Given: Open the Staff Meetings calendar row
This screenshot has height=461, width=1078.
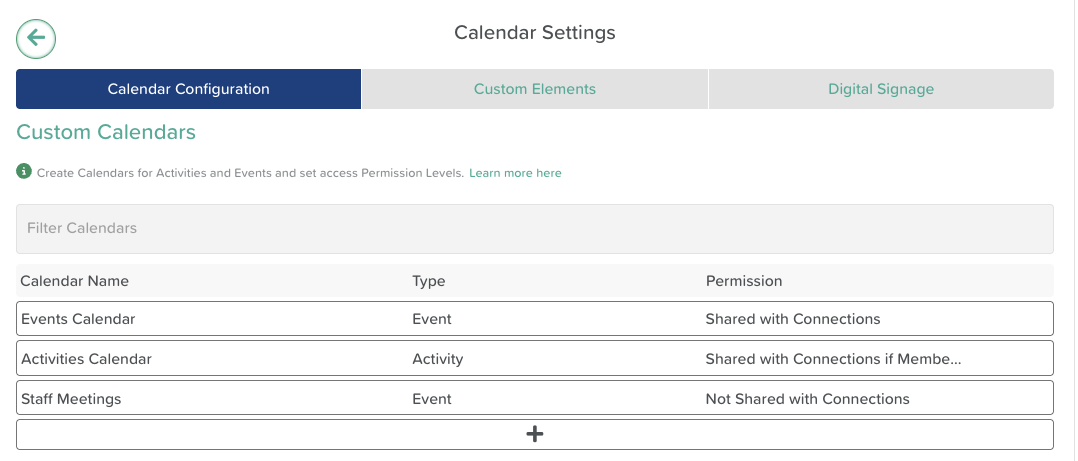Looking at the screenshot, I should (71, 399).
